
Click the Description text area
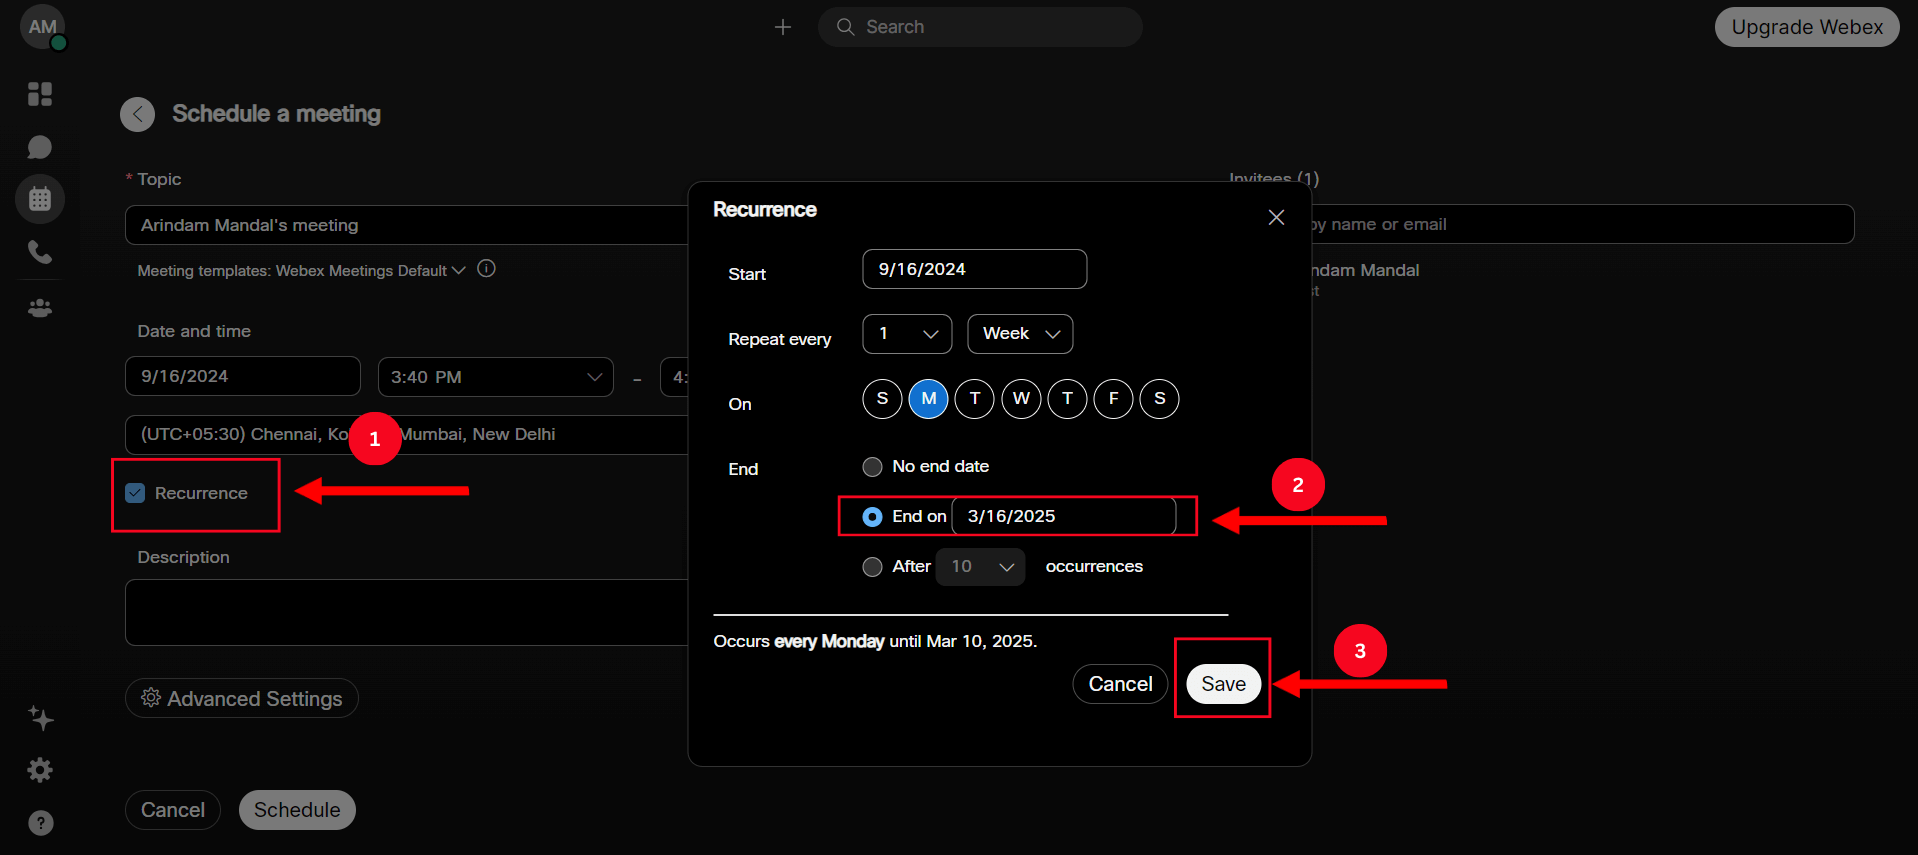[406, 612]
